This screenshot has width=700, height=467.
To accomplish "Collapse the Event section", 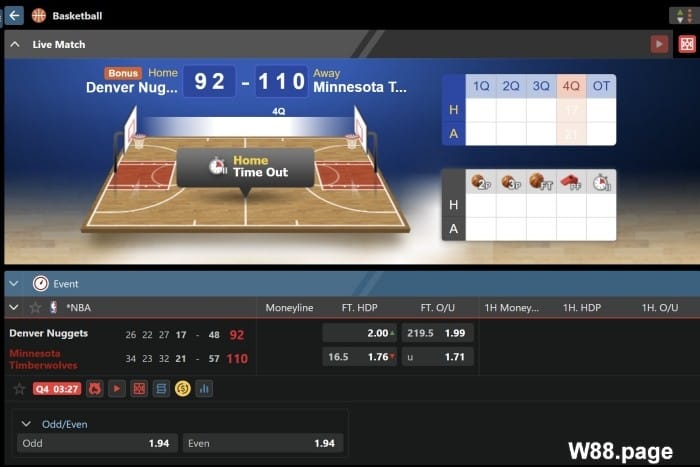I will click(14, 284).
